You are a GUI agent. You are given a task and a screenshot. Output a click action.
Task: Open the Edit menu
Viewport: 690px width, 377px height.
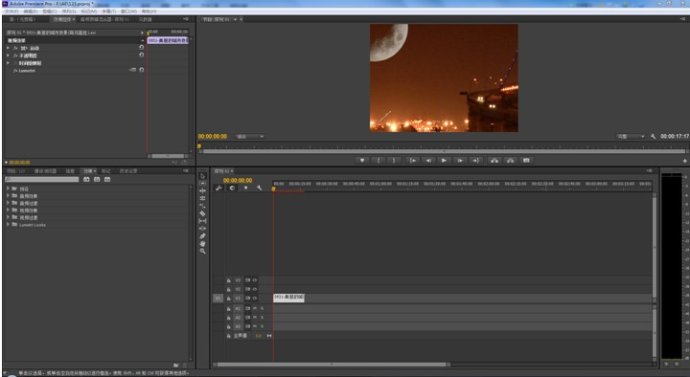(x=30, y=11)
